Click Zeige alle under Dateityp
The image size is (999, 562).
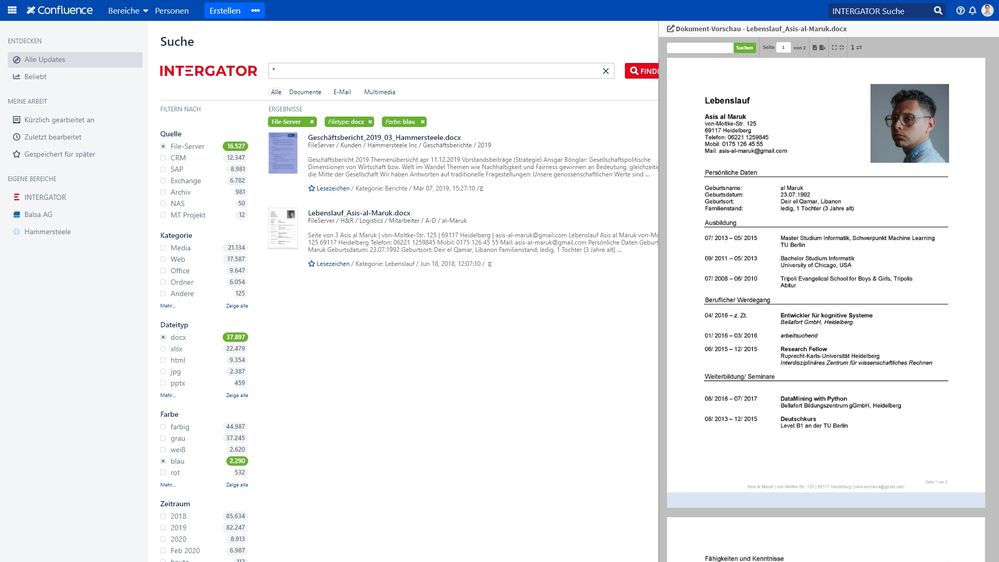pyautogui.click(x=237, y=395)
